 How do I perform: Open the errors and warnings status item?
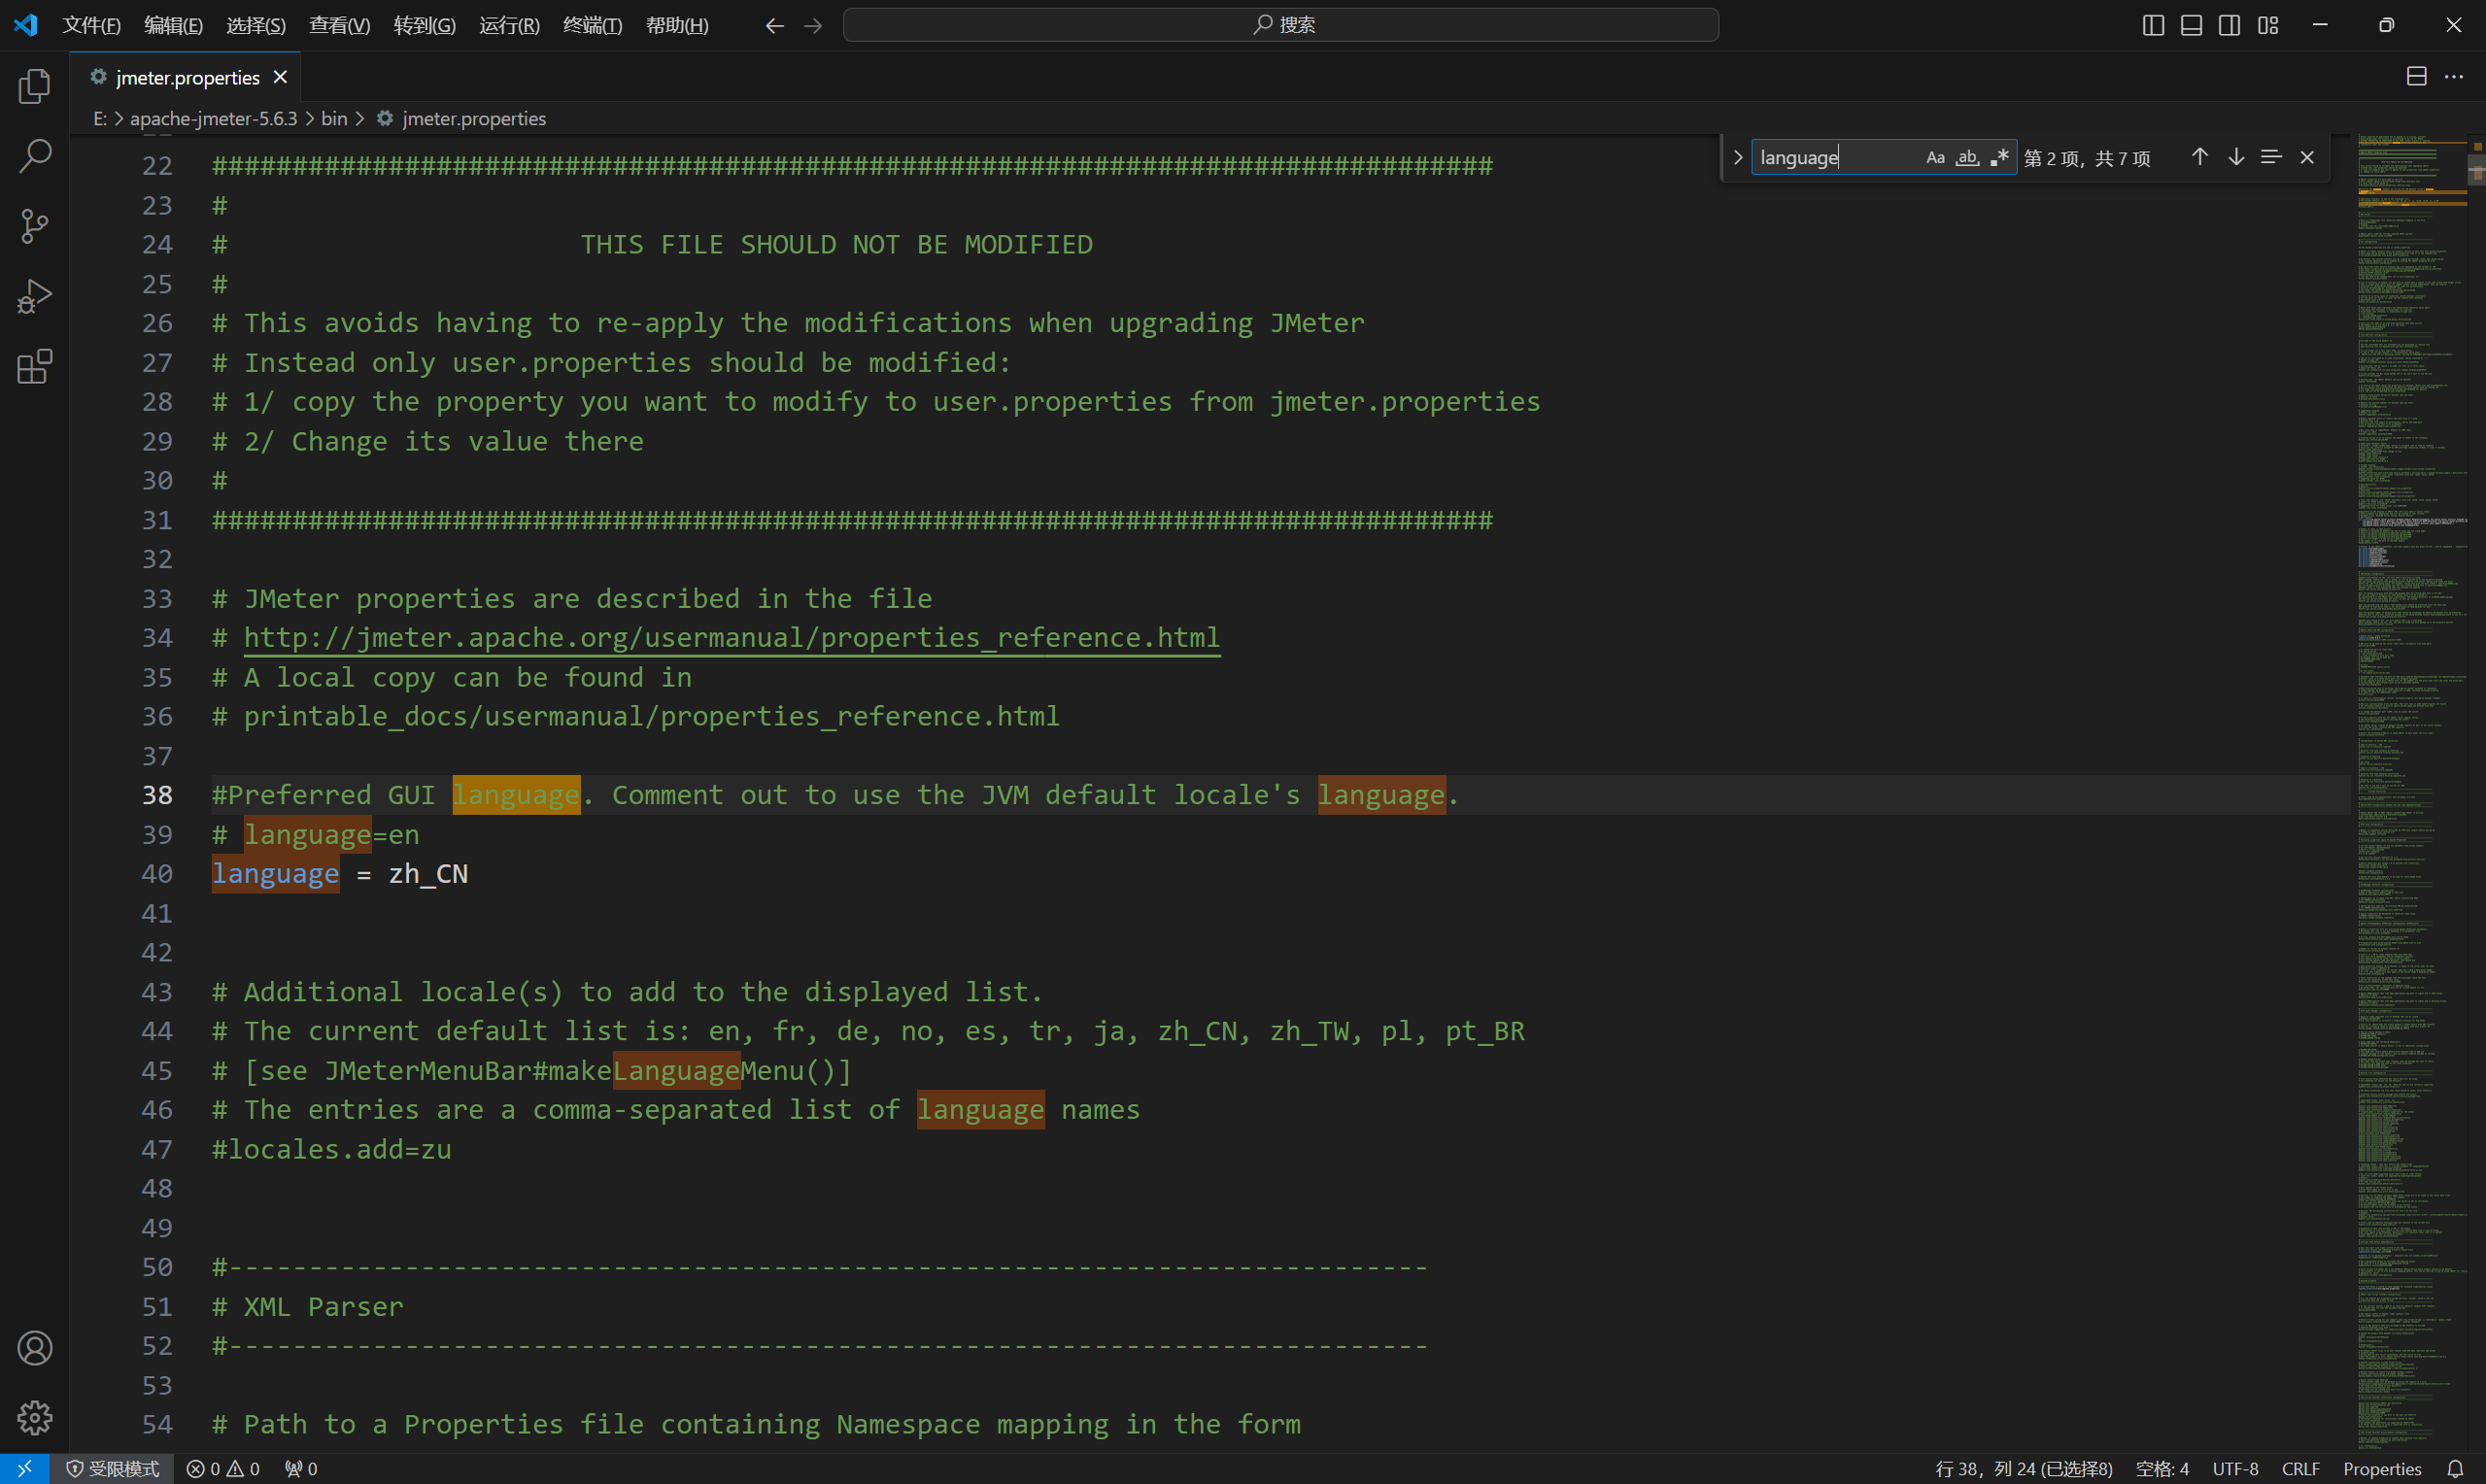[224, 1468]
